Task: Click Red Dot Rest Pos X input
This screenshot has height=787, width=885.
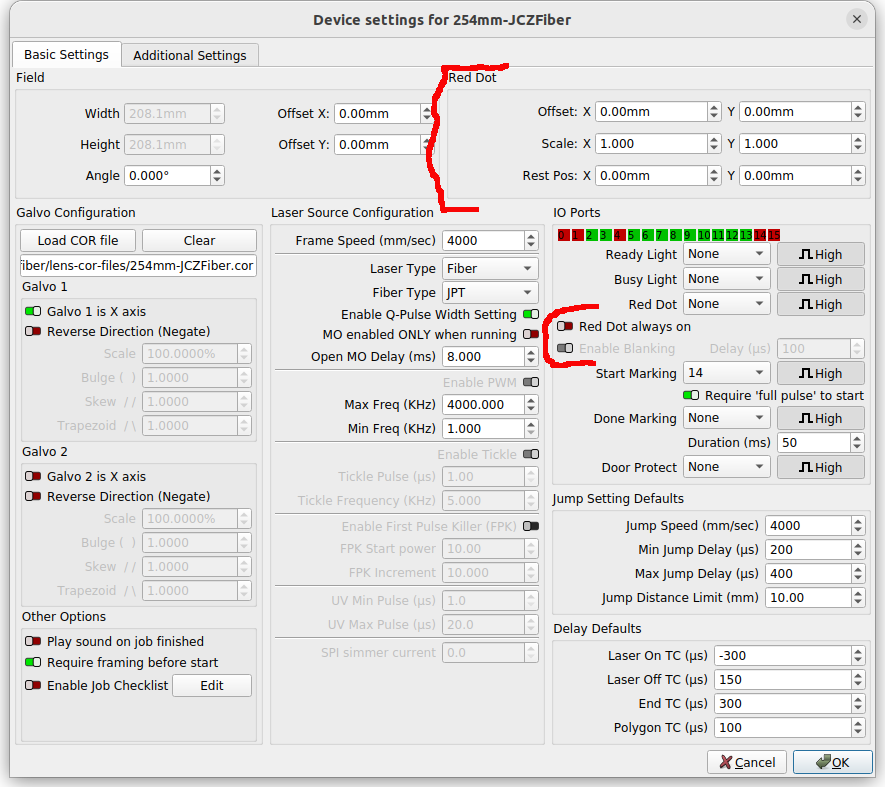Action: [651, 176]
